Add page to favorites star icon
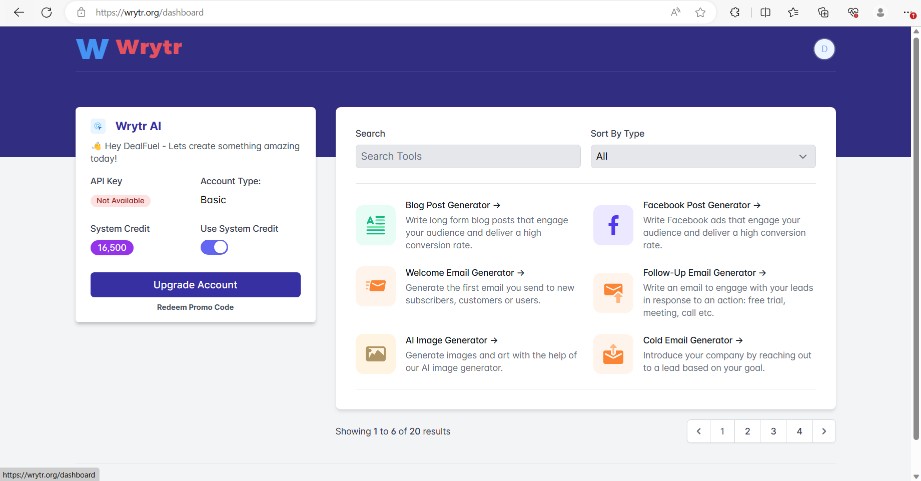The image size is (921, 481). [700, 12]
